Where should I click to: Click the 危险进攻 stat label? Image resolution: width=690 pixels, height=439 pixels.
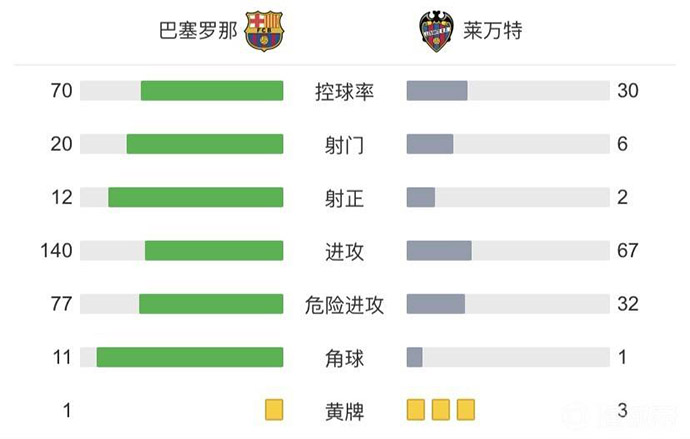click(x=344, y=304)
